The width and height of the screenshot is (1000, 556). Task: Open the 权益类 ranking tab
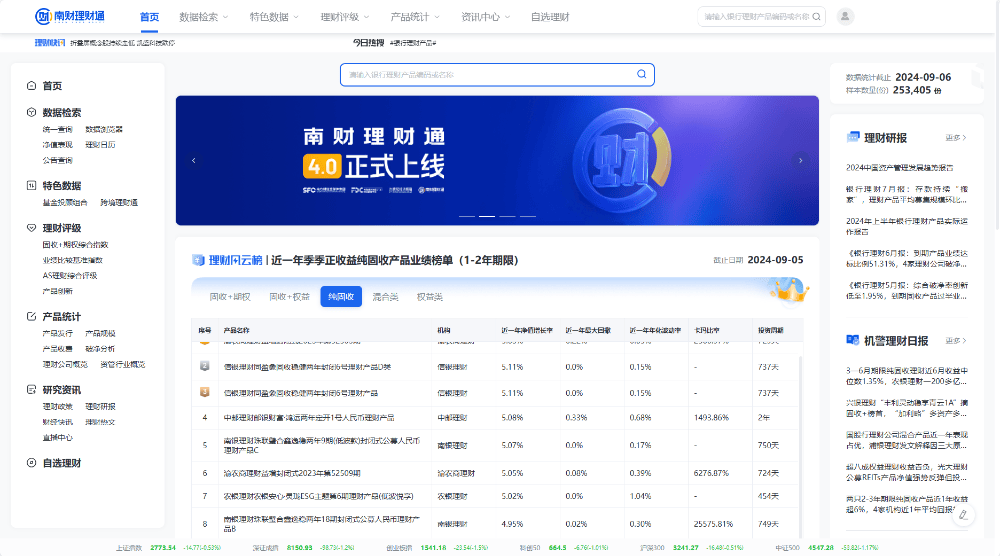tap(429, 297)
